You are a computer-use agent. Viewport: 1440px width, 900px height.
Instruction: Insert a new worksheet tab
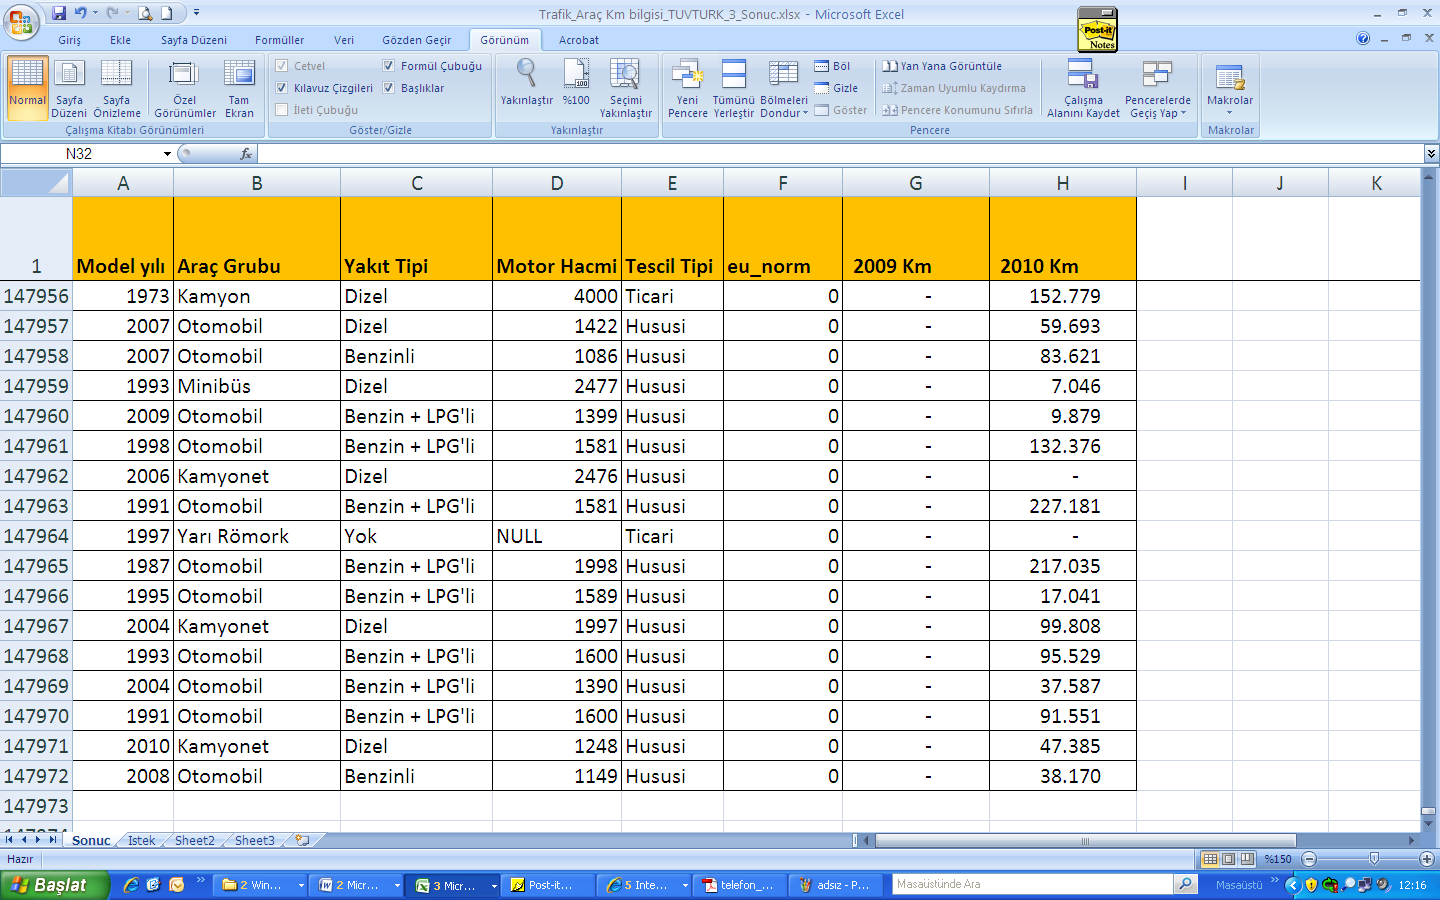[x=302, y=840]
